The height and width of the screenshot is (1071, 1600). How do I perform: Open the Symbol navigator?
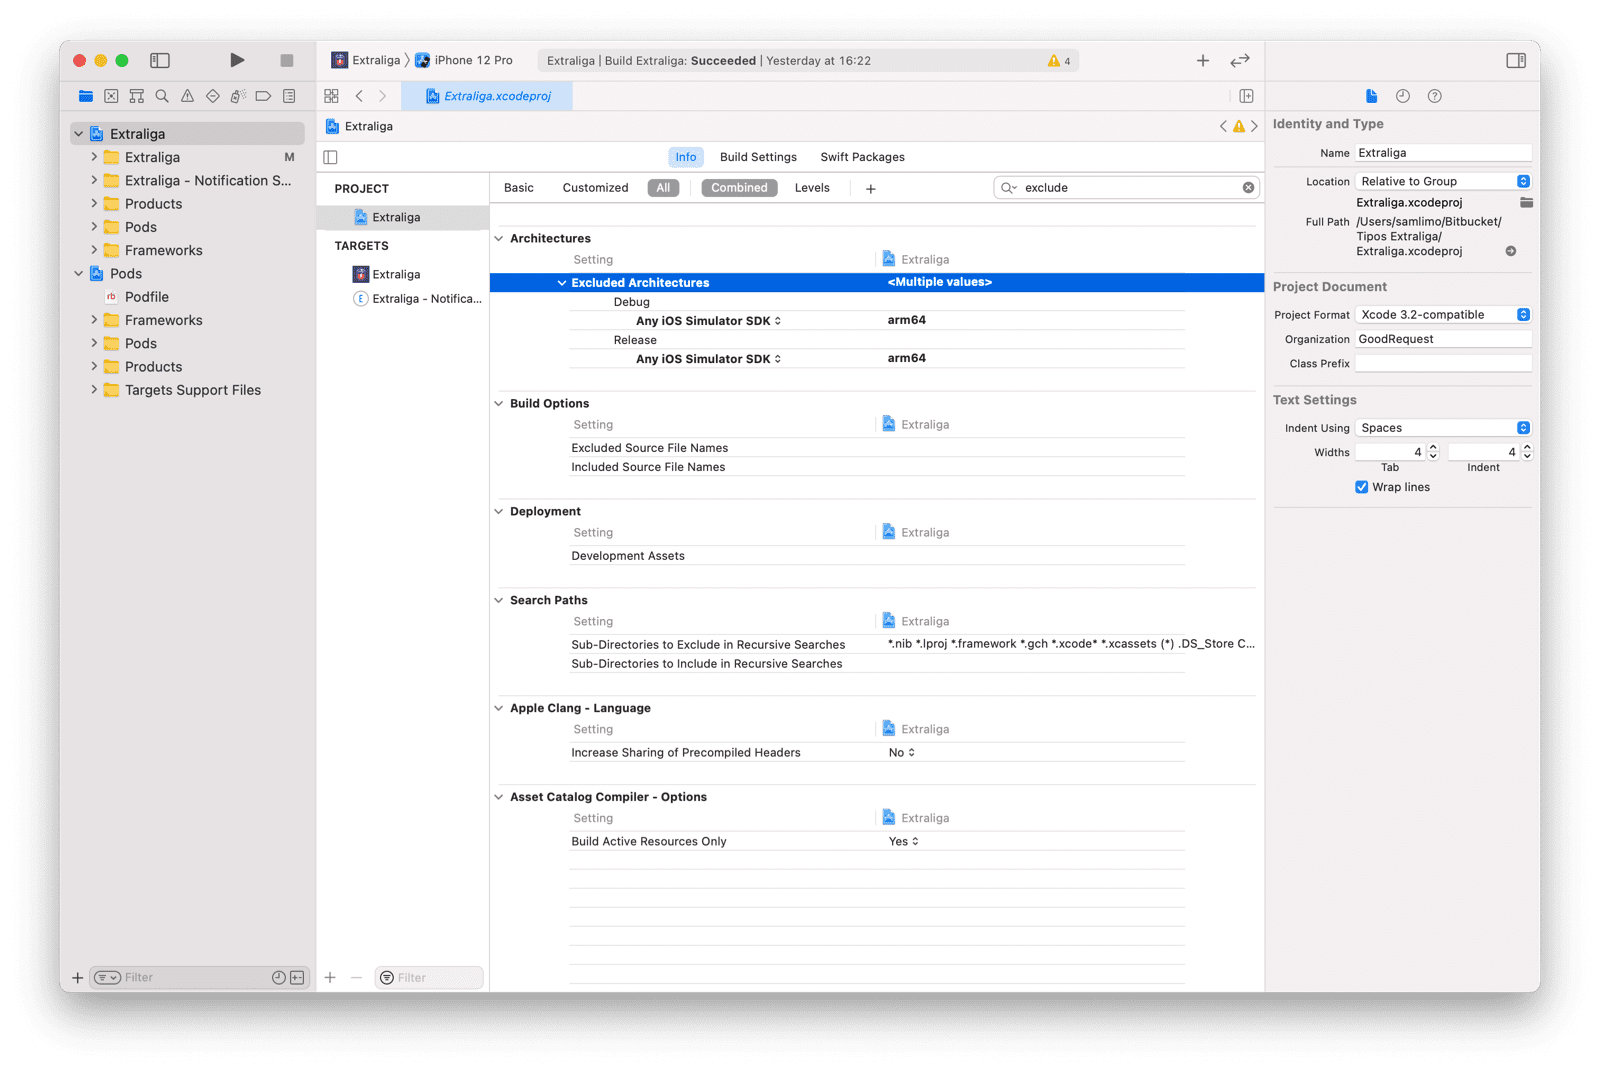137,96
